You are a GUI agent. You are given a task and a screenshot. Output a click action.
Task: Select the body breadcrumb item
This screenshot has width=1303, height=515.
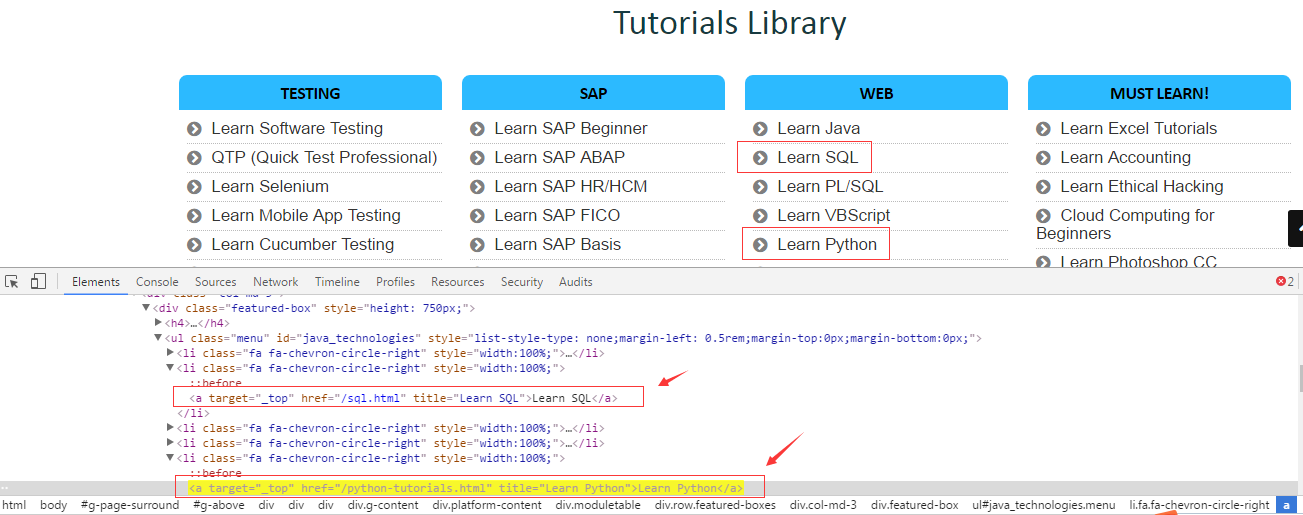coord(54,505)
